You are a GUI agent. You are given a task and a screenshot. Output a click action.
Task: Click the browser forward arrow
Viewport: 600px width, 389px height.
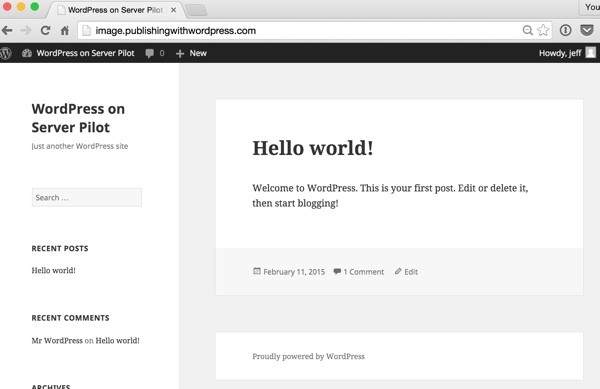[x=26, y=30]
